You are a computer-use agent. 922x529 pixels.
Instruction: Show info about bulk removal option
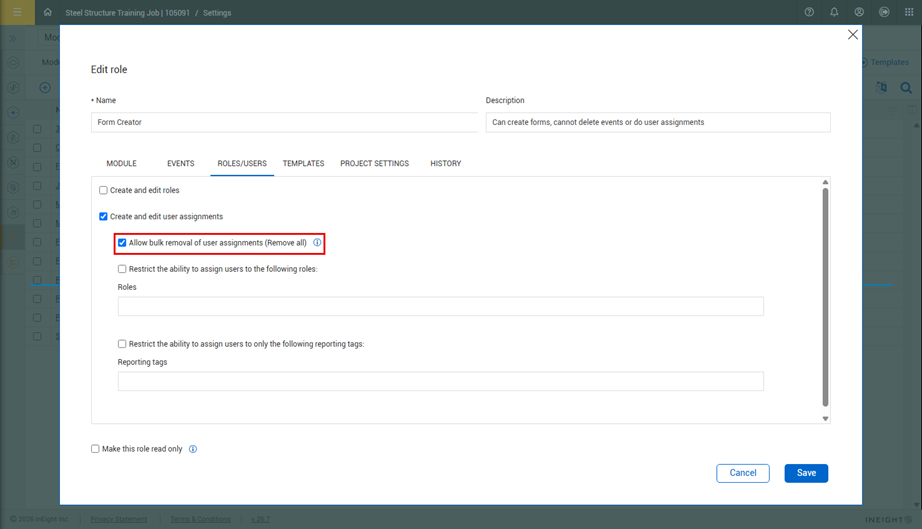[317, 242]
